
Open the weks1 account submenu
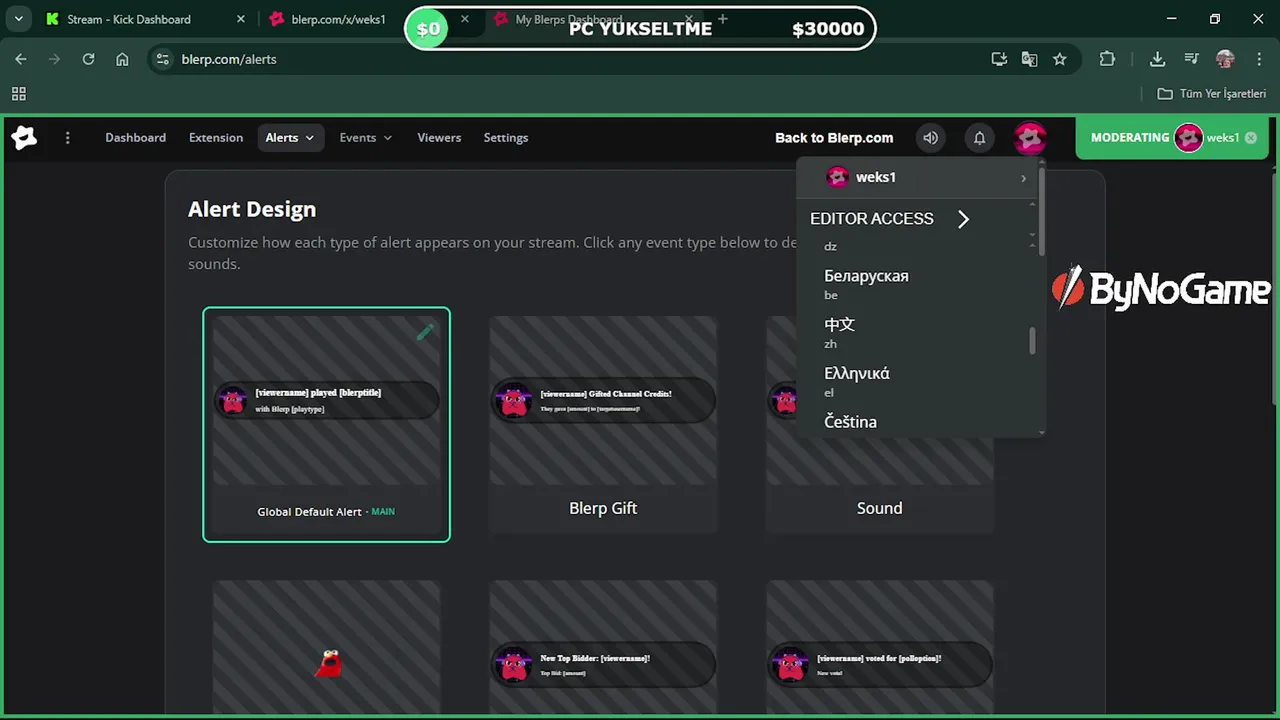[x=925, y=177]
